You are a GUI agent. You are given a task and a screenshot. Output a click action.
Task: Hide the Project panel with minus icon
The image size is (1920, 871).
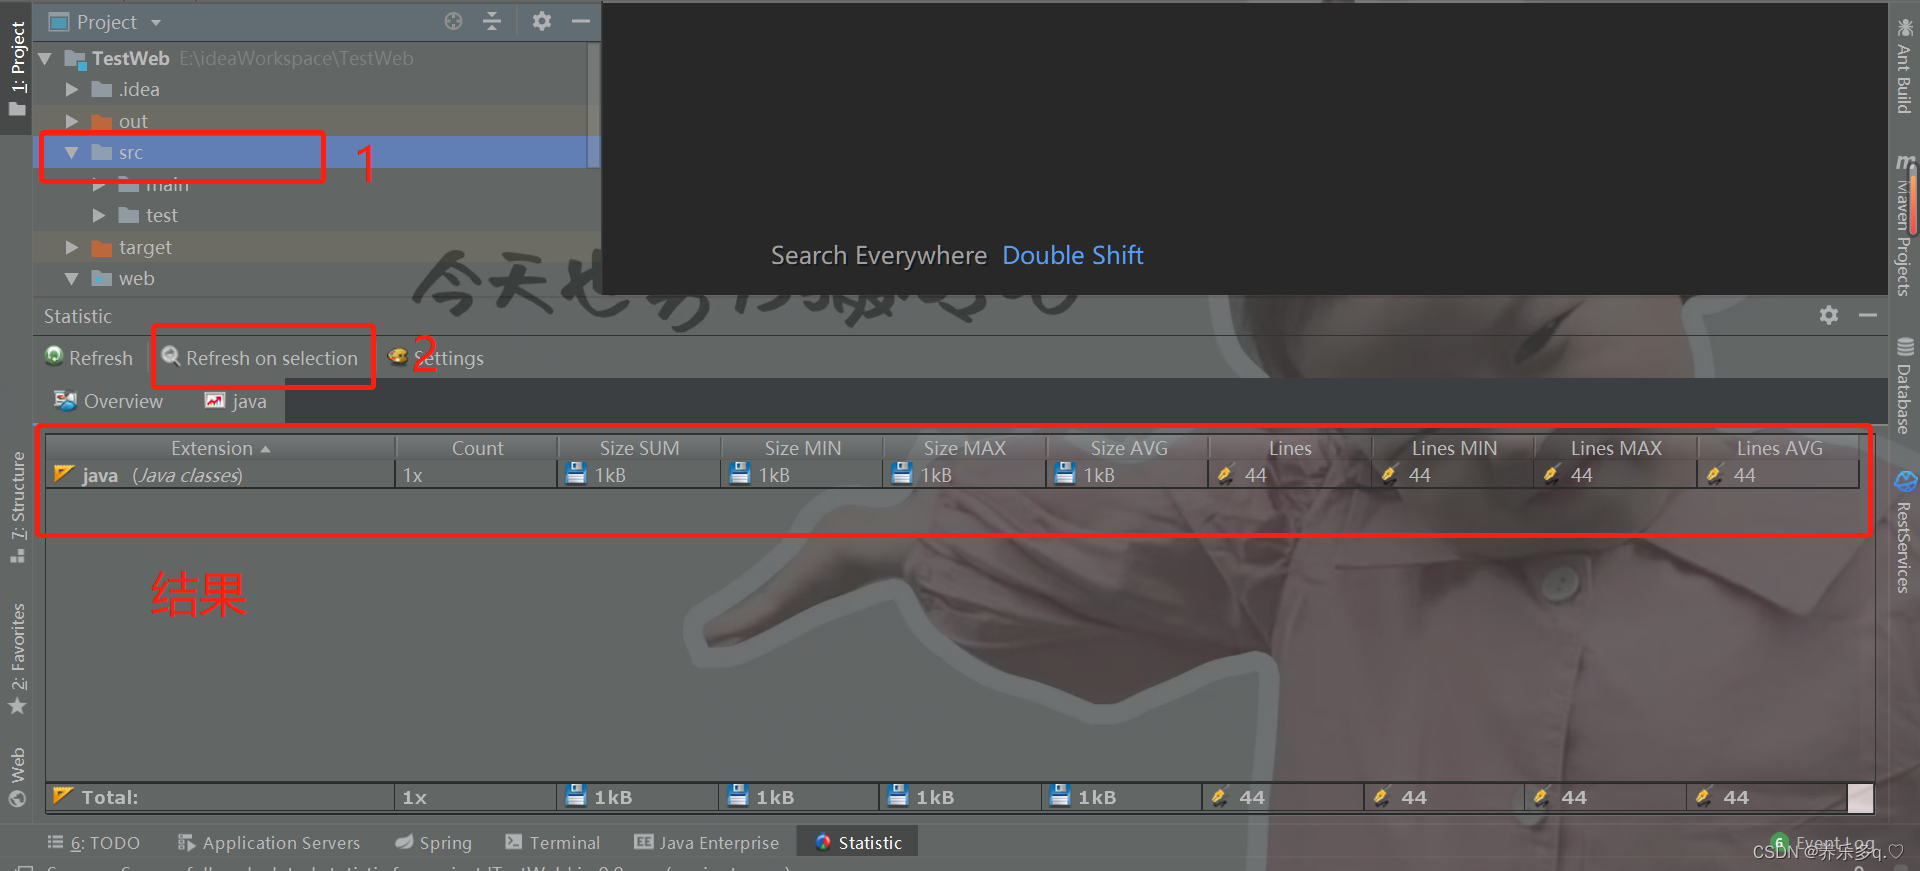click(580, 21)
